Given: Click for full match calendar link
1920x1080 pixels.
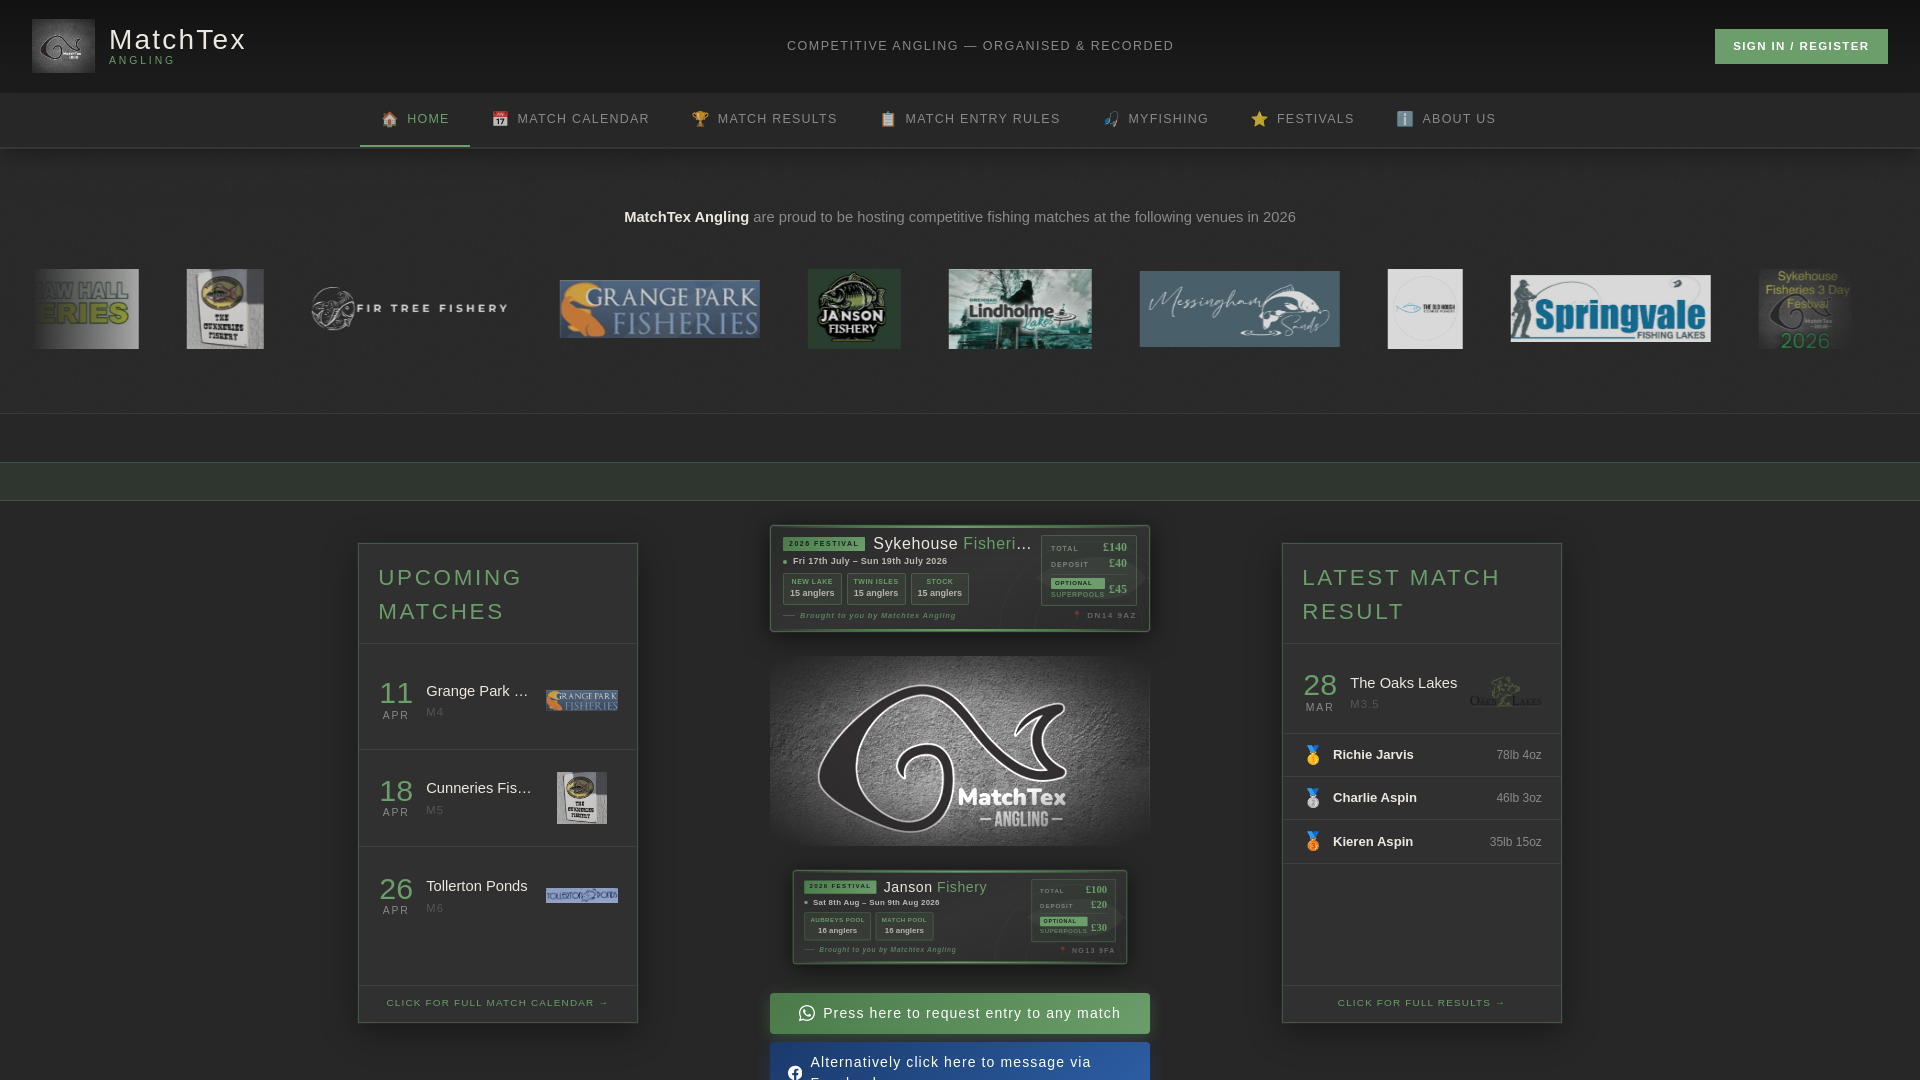Looking at the screenshot, I should (497, 1003).
